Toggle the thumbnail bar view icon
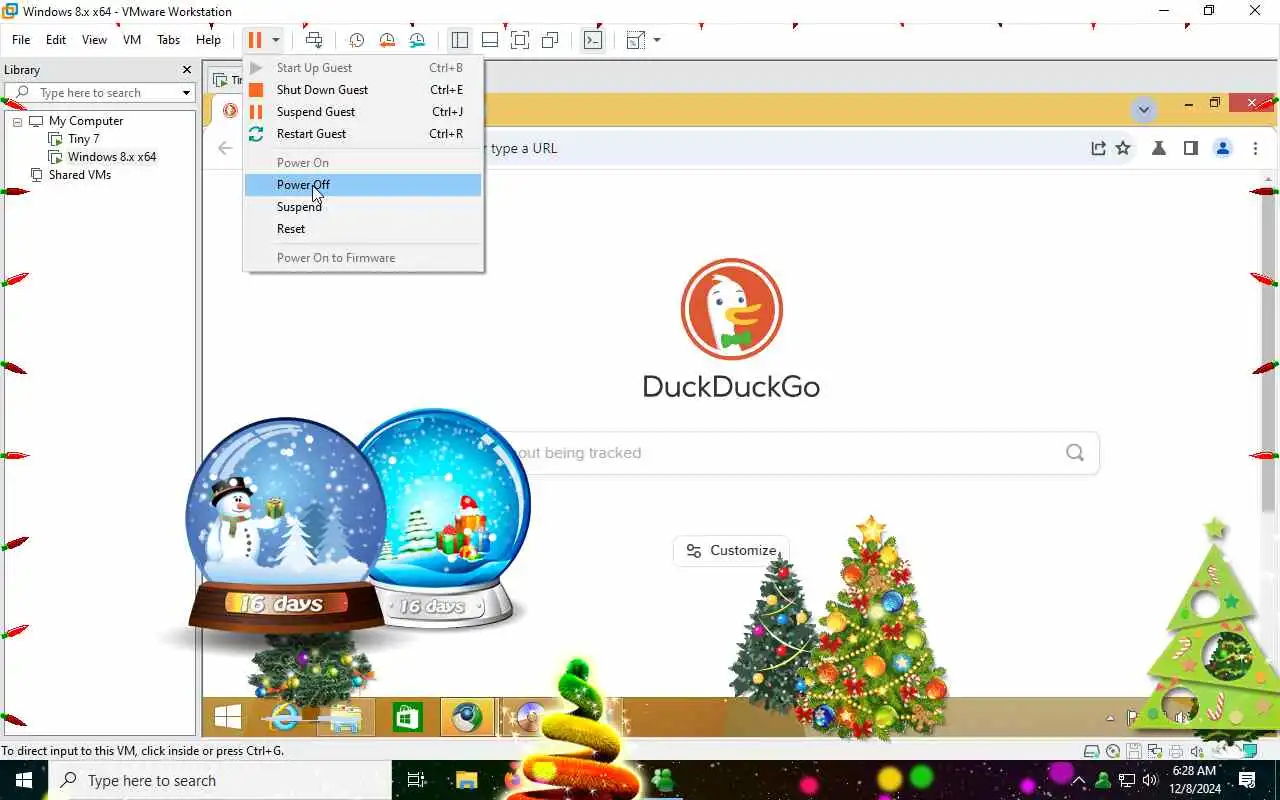Image resolution: width=1280 pixels, height=800 pixels. pyautogui.click(x=490, y=40)
